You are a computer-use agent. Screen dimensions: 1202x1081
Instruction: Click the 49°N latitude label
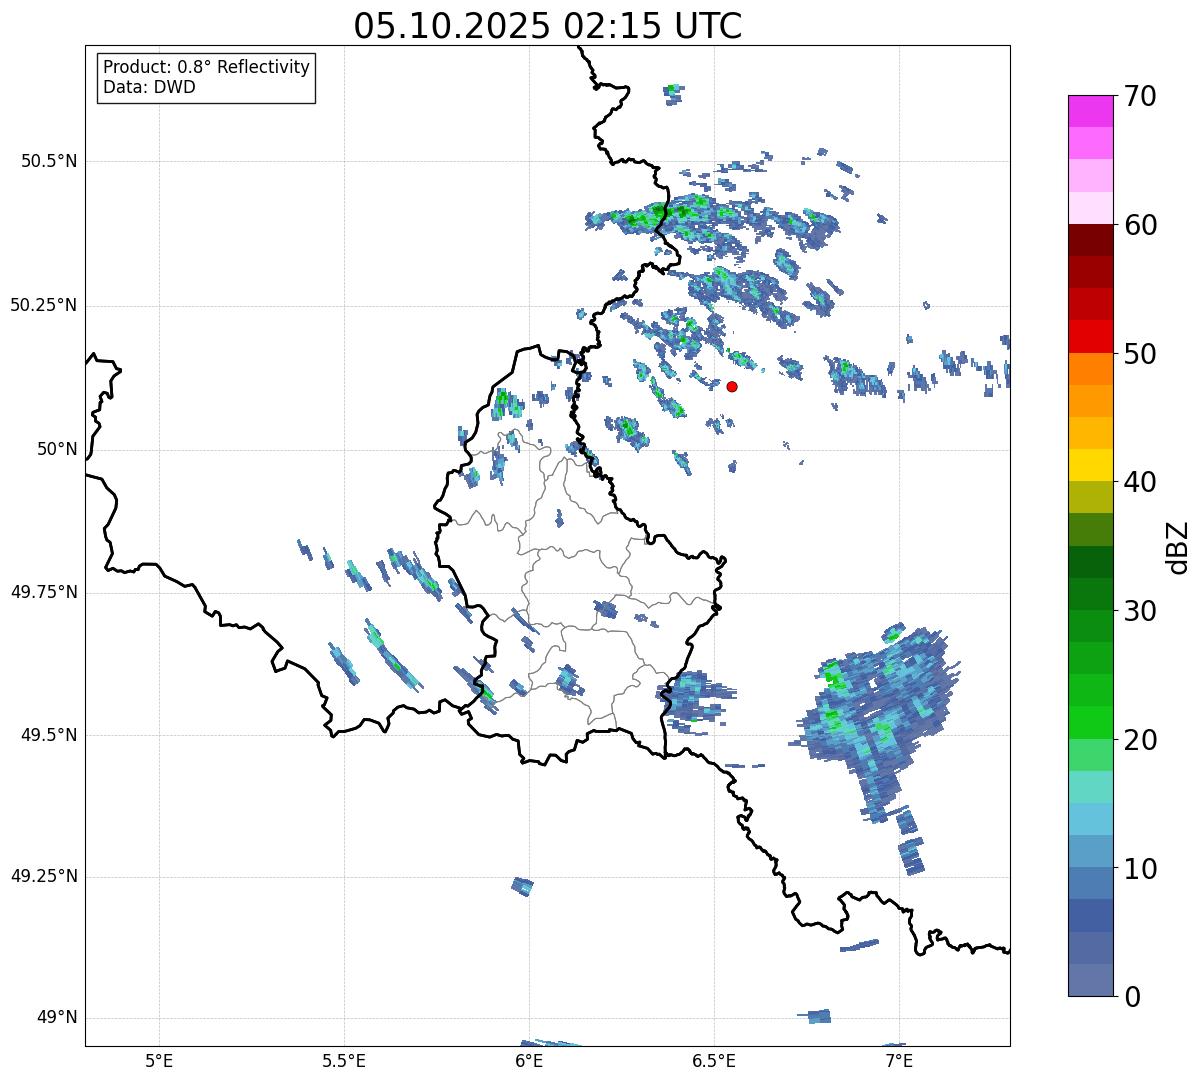click(57, 1017)
